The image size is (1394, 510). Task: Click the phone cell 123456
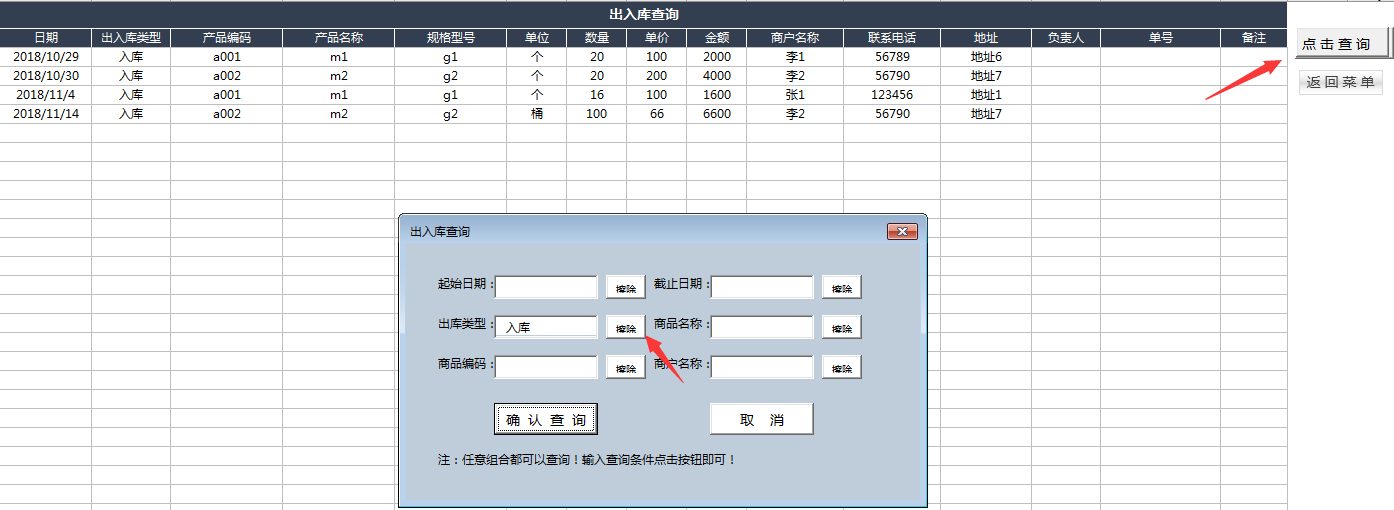892,95
